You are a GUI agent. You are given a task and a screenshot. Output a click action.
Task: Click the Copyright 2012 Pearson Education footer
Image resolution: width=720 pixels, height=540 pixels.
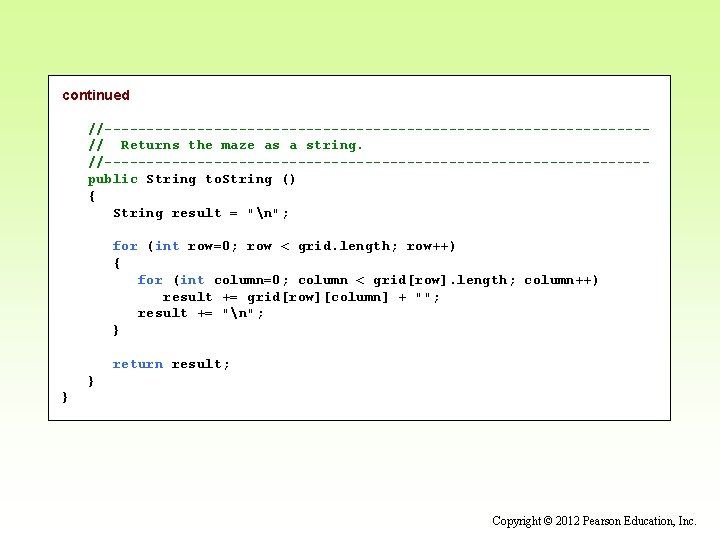point(594,521)
